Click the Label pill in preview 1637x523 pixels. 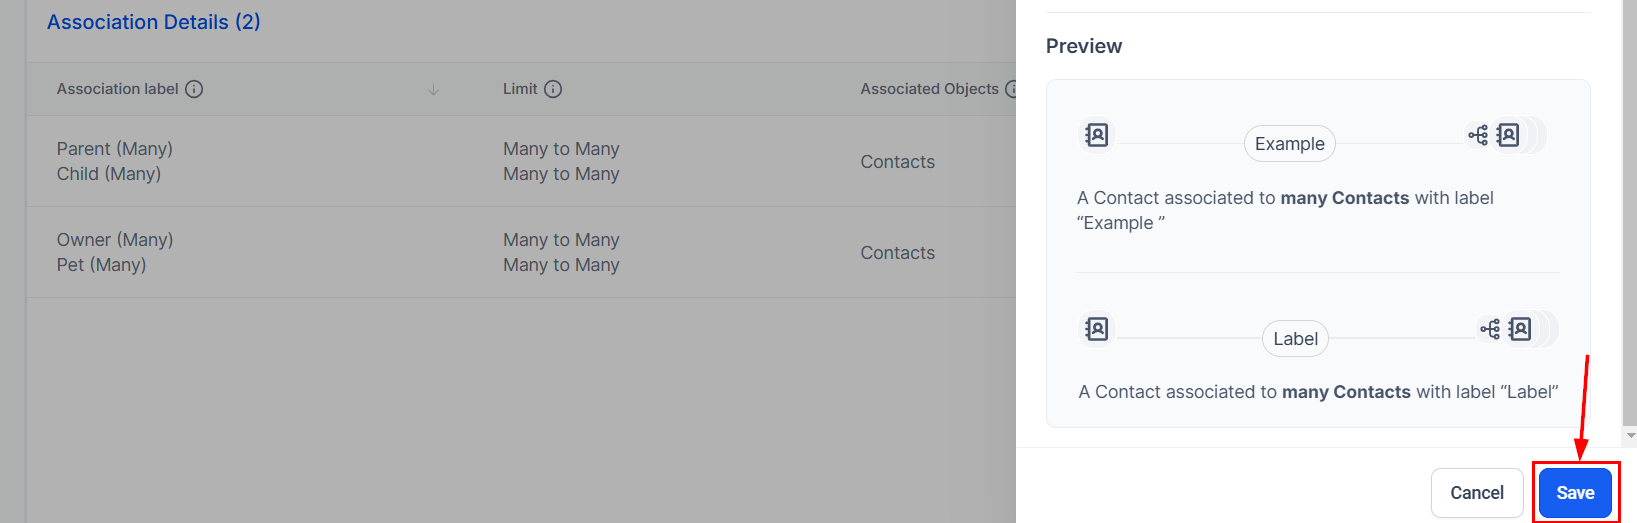click(1295, 339)
